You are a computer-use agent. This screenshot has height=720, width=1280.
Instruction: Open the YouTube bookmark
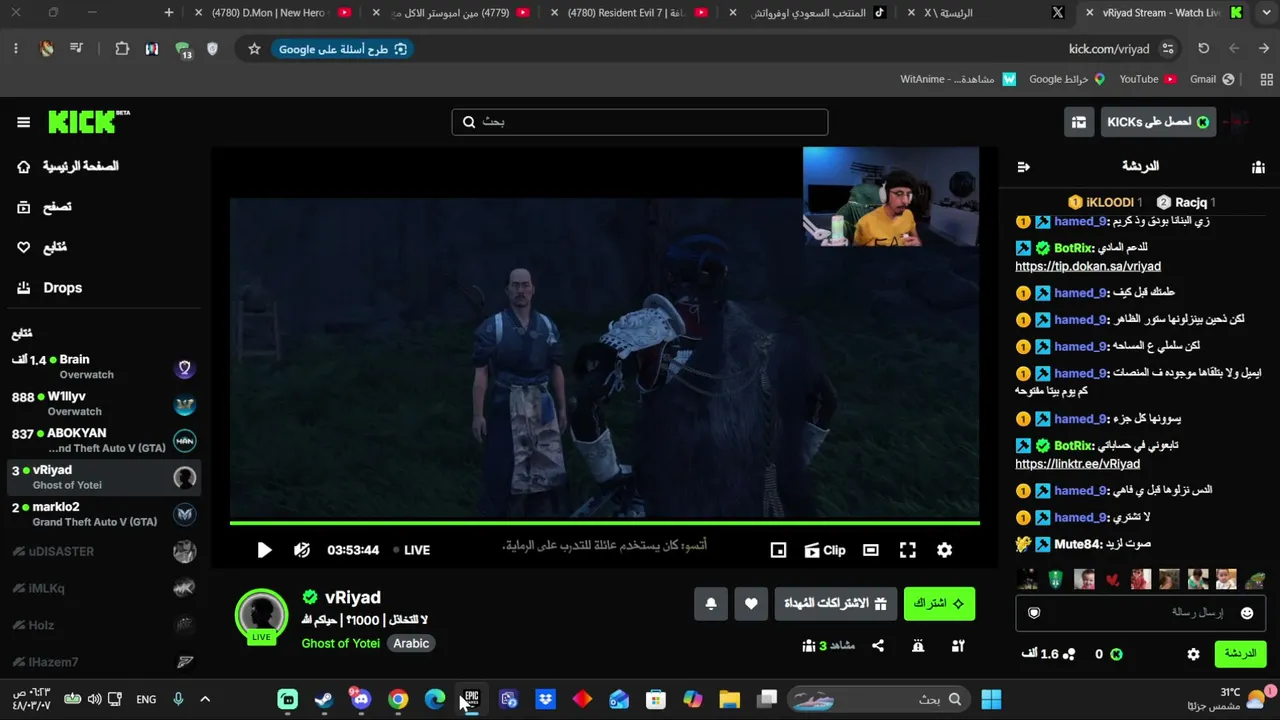coord(1148,79)
